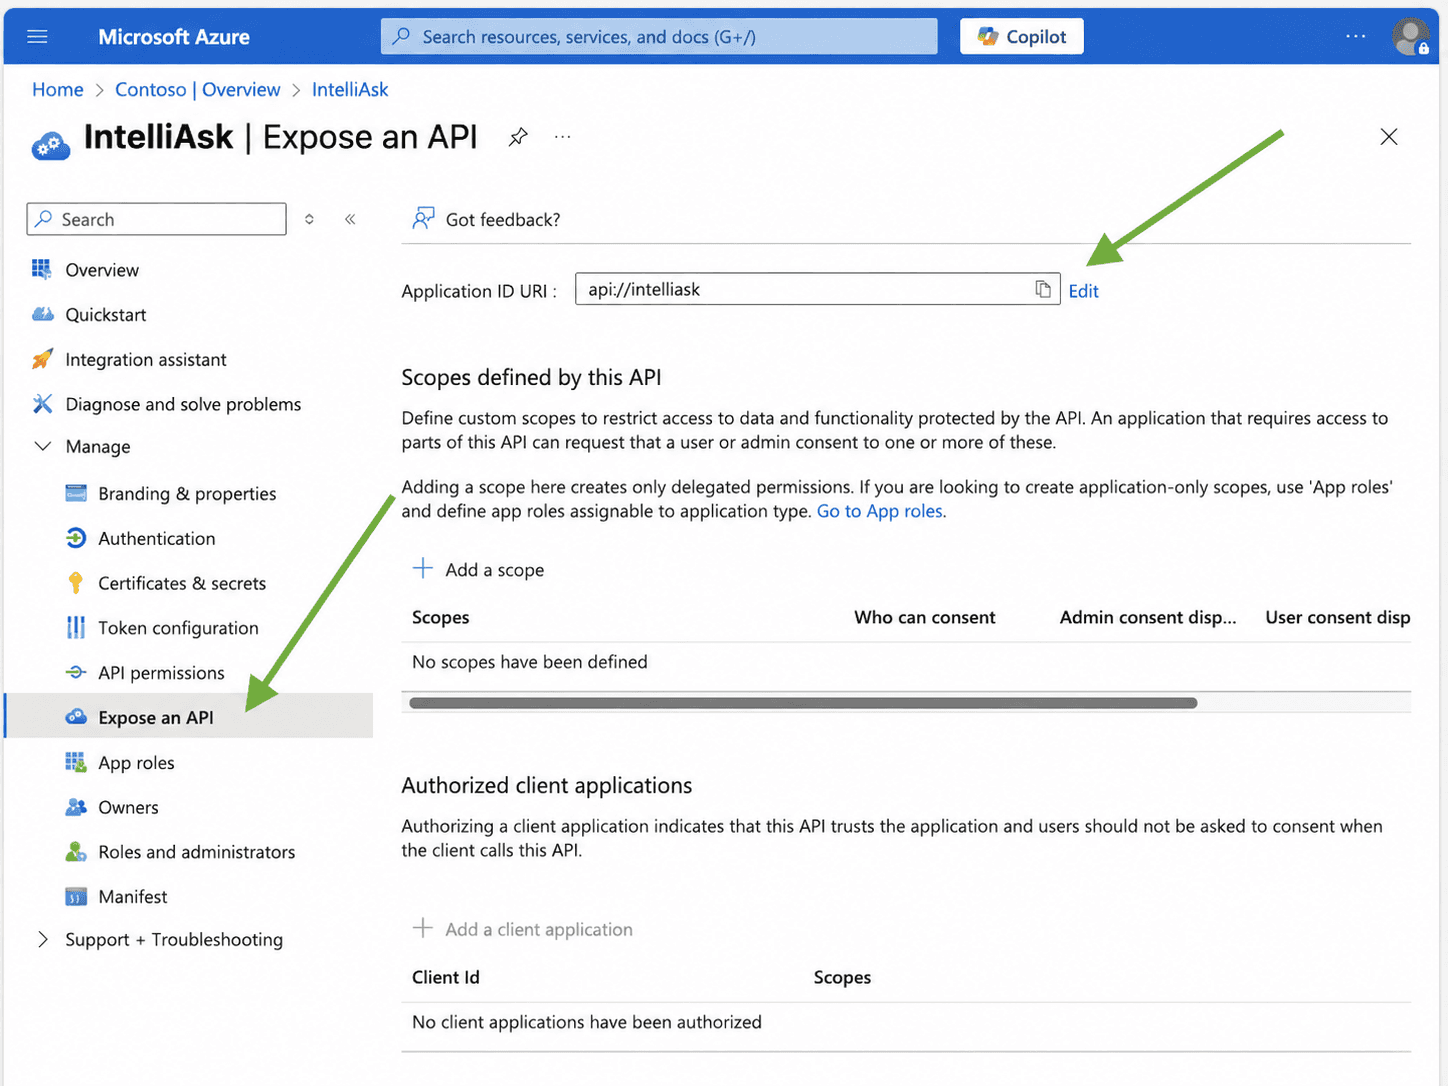Go to Microsoft Azure home logo text
This screenshot has width=1448, height=1086.
click(x=174, y=37)
